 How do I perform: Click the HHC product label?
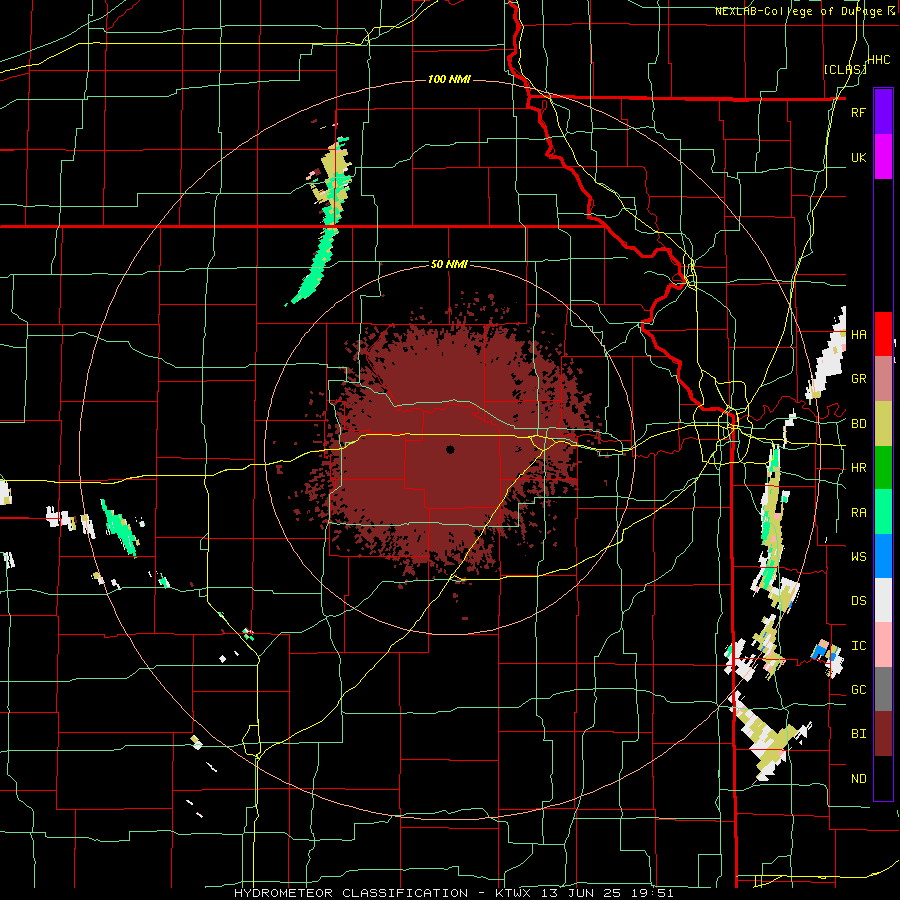click(x=879, y=60)
